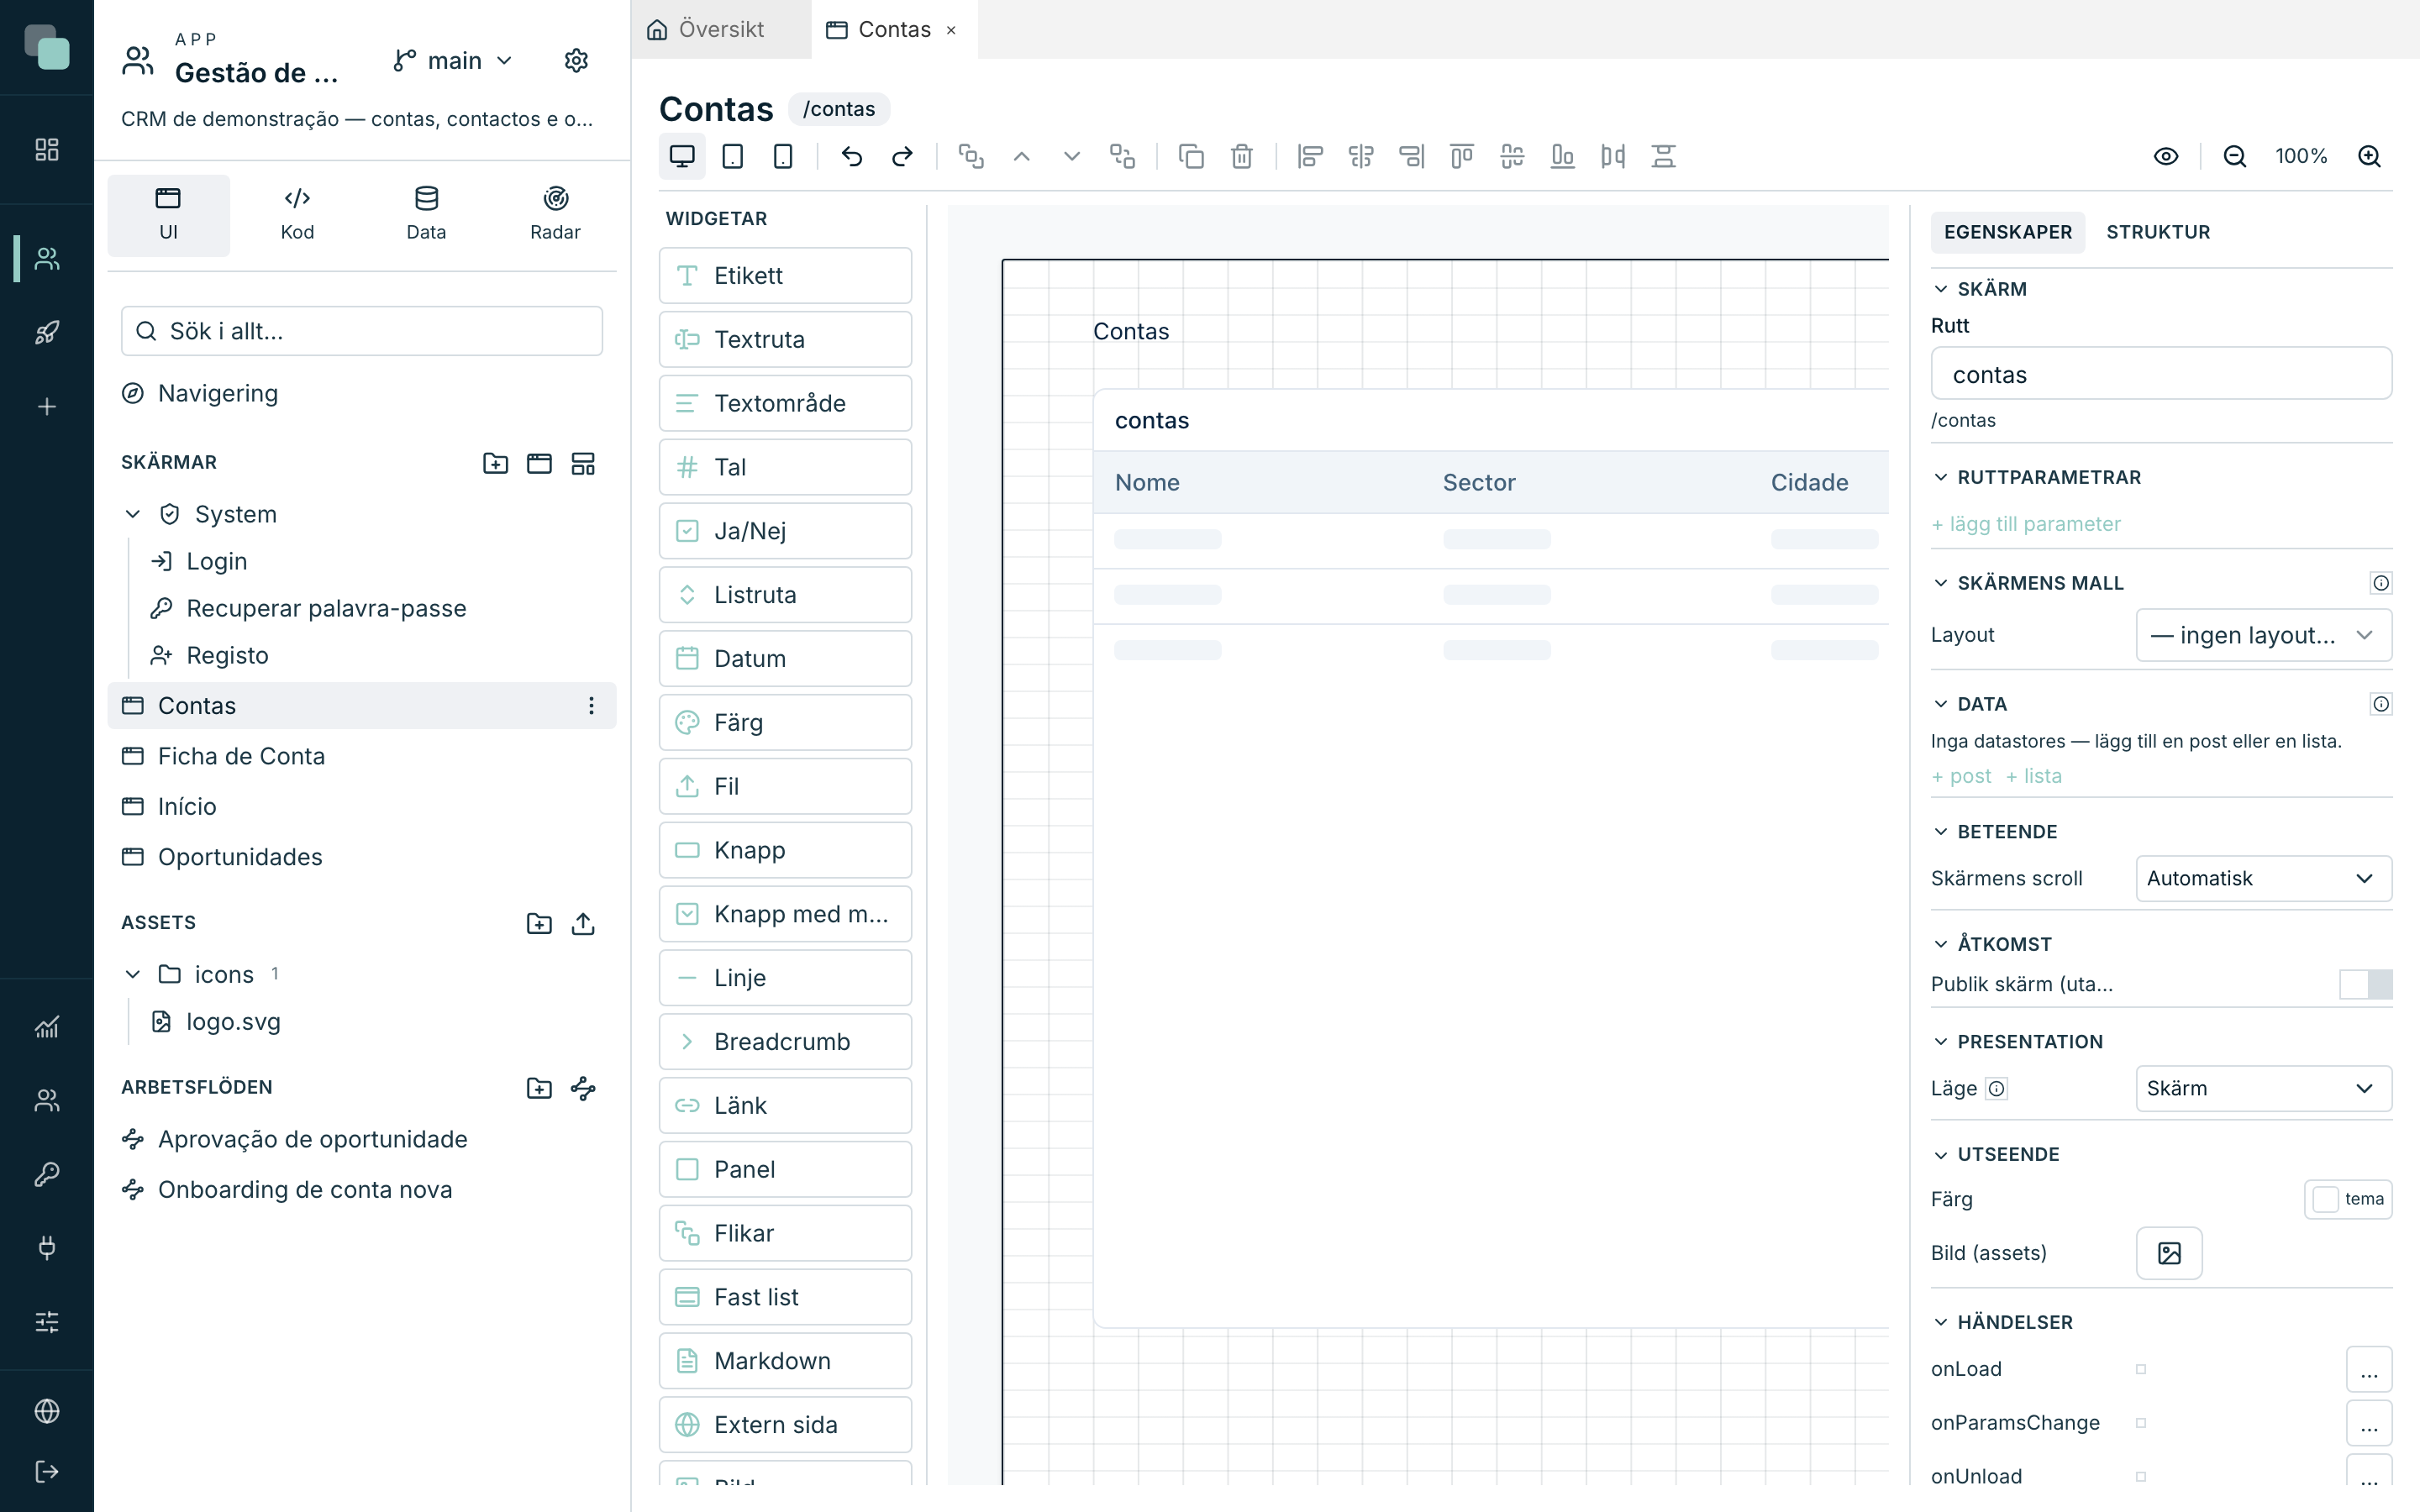The image size is (2420, 1512).
Task: Collapse the icons assets folder
Action: 133,974
